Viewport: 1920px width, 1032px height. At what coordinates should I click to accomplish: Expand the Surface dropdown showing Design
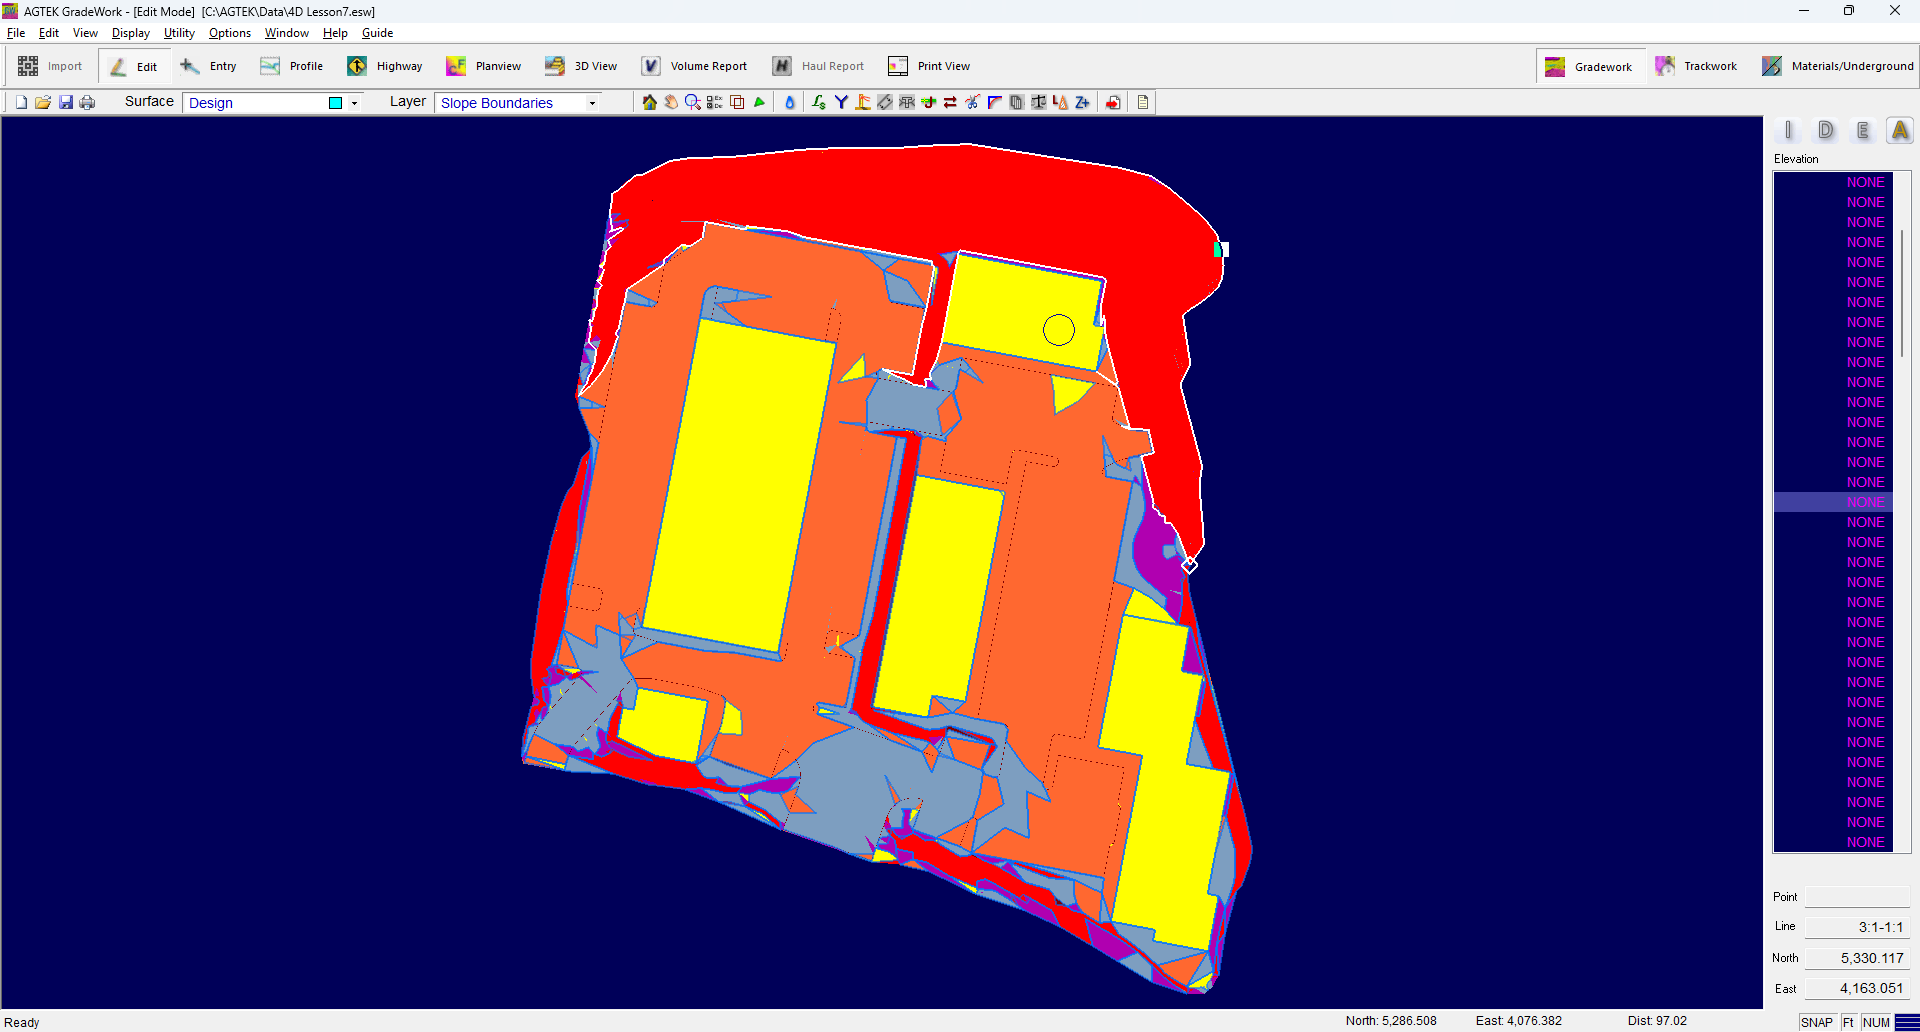click(354, 103)
